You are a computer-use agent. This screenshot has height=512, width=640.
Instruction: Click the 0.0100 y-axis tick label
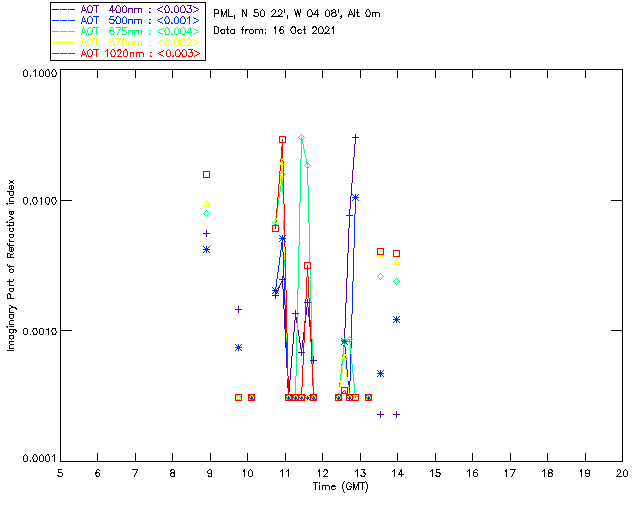coord(39,201)
